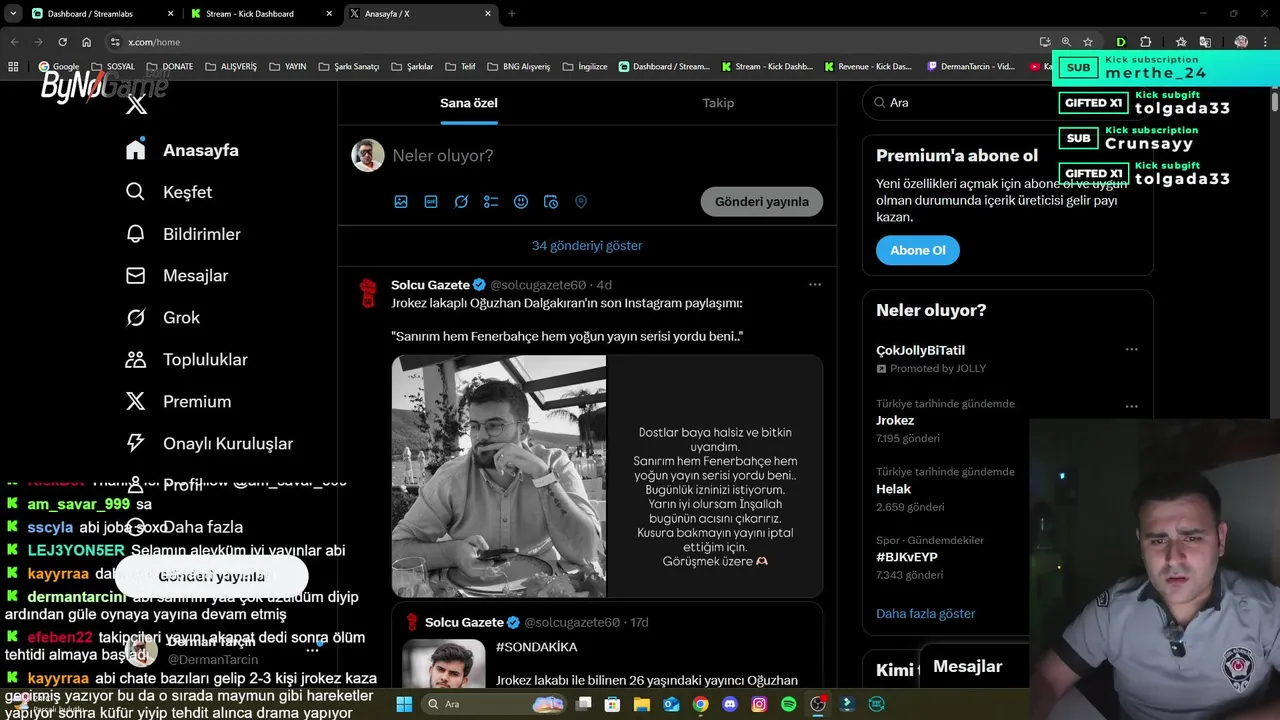The width and height of the screenshot is (1280, 720).
Task: Add image media to post
Action: pyautogui.click(x=401, y=202)
